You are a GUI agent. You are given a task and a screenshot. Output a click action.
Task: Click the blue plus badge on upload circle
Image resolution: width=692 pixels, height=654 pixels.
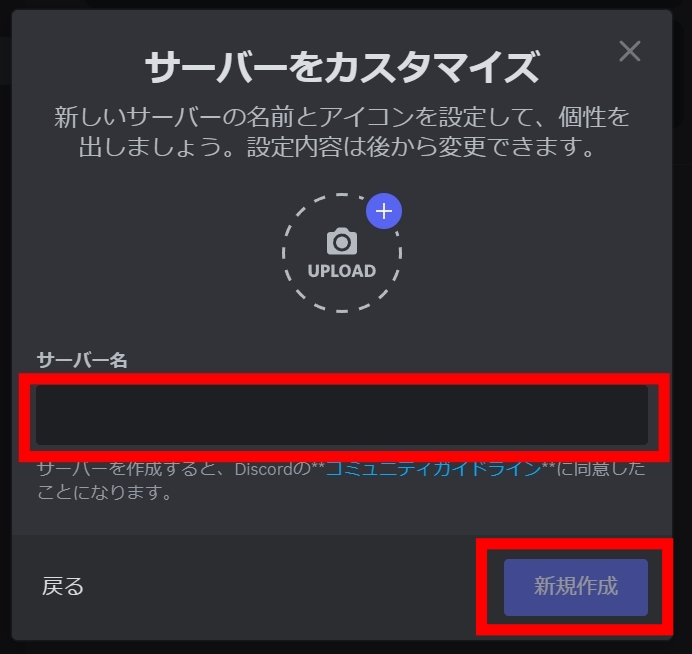coord(384,211)
